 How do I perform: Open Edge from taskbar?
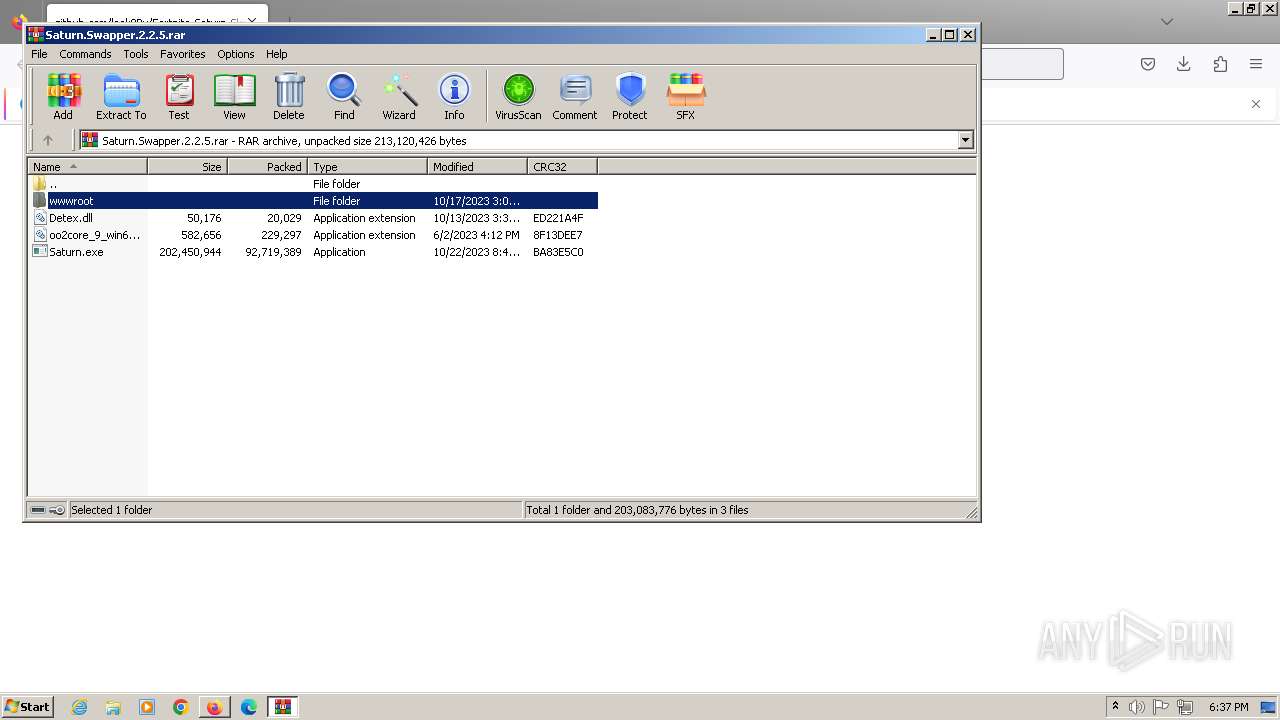pyautogui.click(x=249, y=707)
